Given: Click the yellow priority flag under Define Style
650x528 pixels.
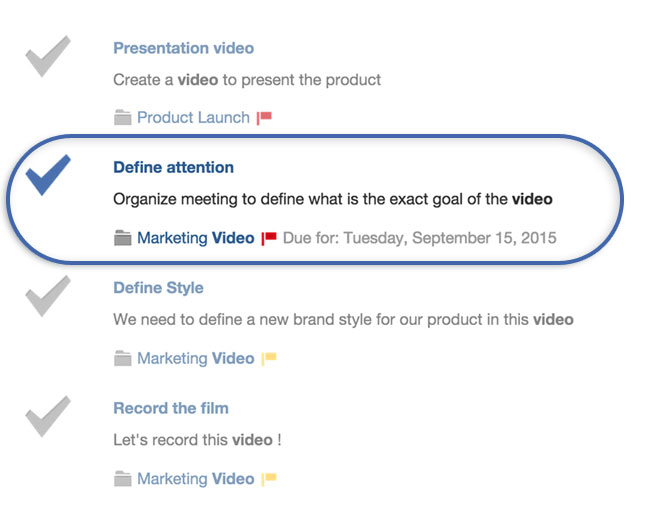Looking at the screenshot, I should 269,358.
